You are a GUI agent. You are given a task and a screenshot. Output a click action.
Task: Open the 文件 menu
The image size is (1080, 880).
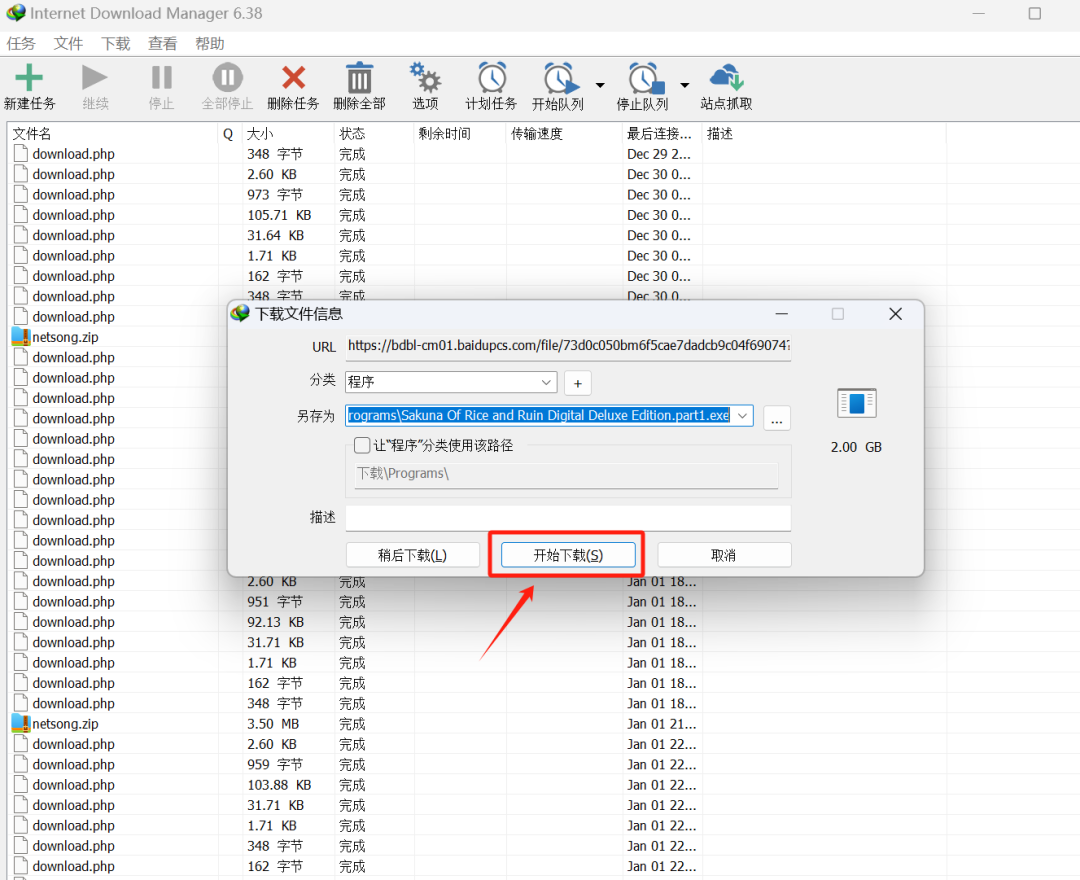[68, 43]
